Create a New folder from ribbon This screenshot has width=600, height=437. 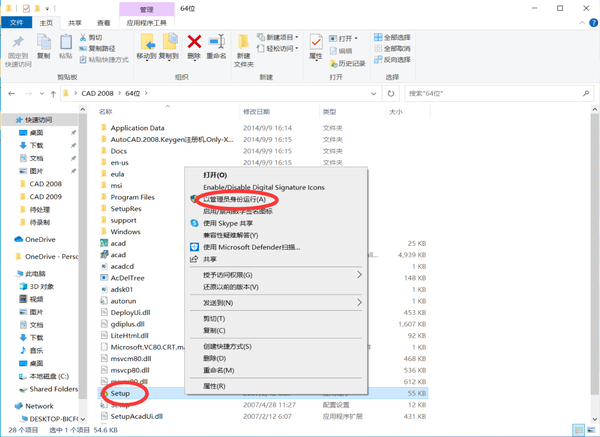244,51
